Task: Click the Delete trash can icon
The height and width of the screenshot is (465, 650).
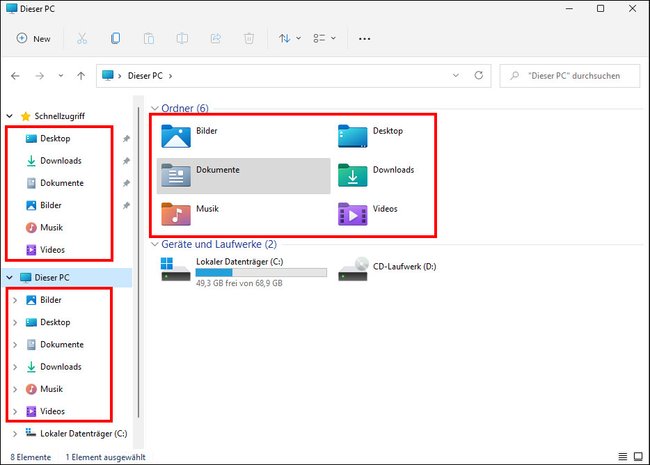Action: tap(249, 39)
